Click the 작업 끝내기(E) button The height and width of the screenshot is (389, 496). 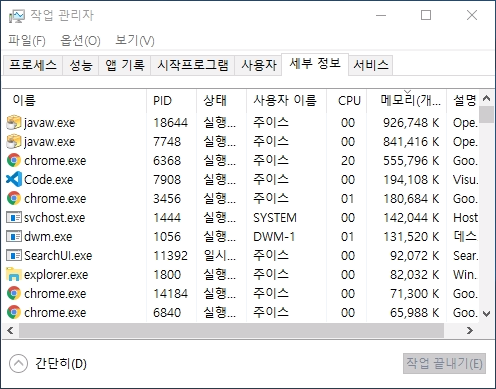click(444, 363)
